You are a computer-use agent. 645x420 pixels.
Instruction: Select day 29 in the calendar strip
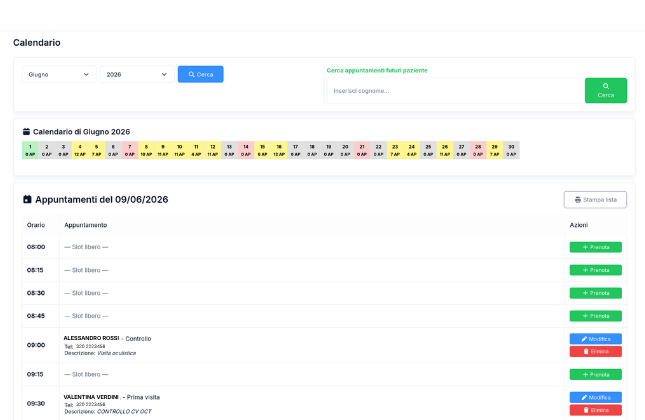(x=494, y=150)
